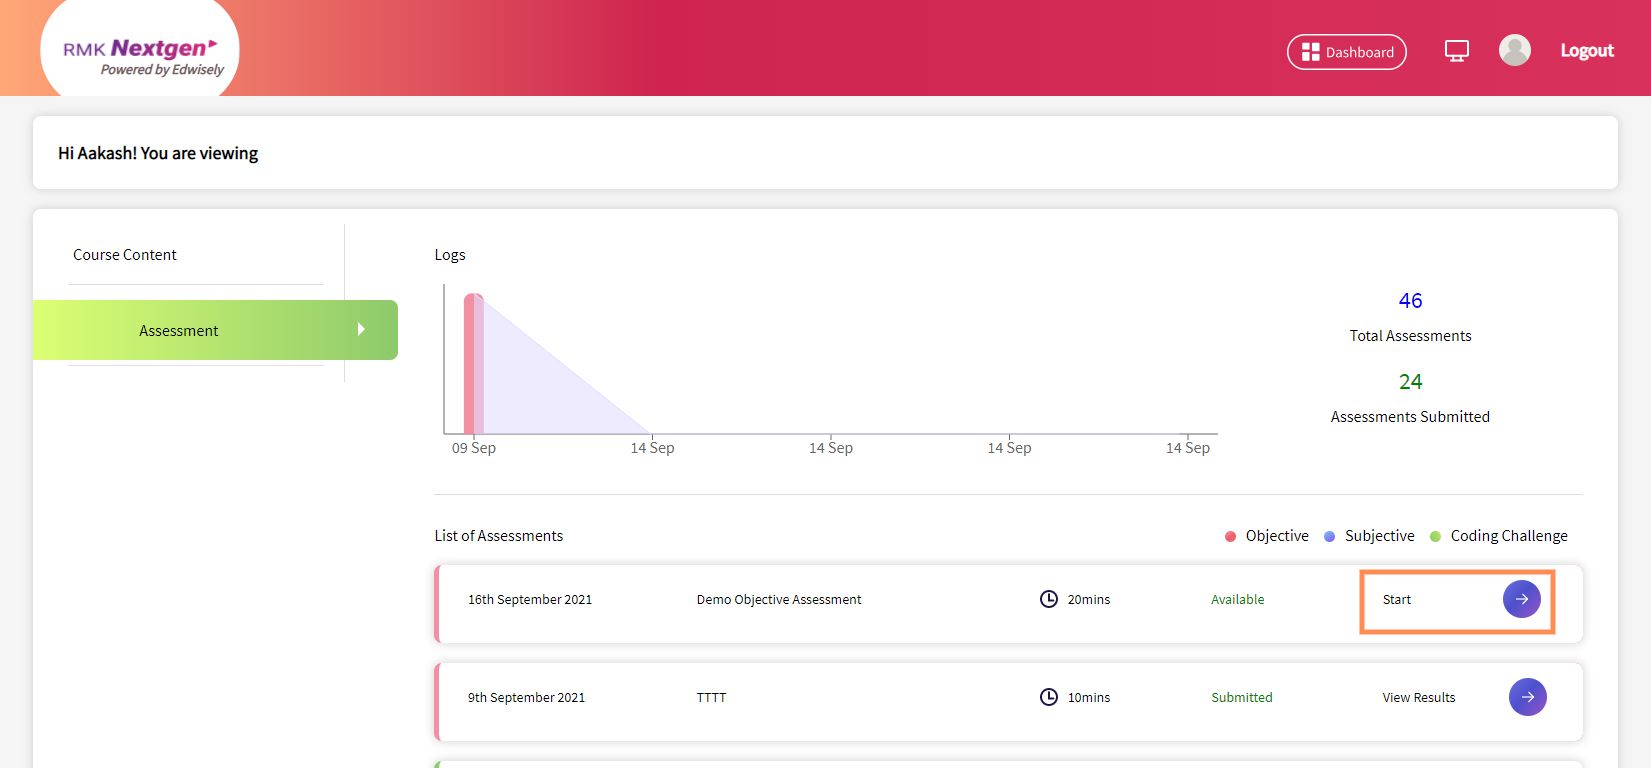Click the clock icon beside 10mins
Viewport: 1651px width, 768px height.
pos(1048,697)
